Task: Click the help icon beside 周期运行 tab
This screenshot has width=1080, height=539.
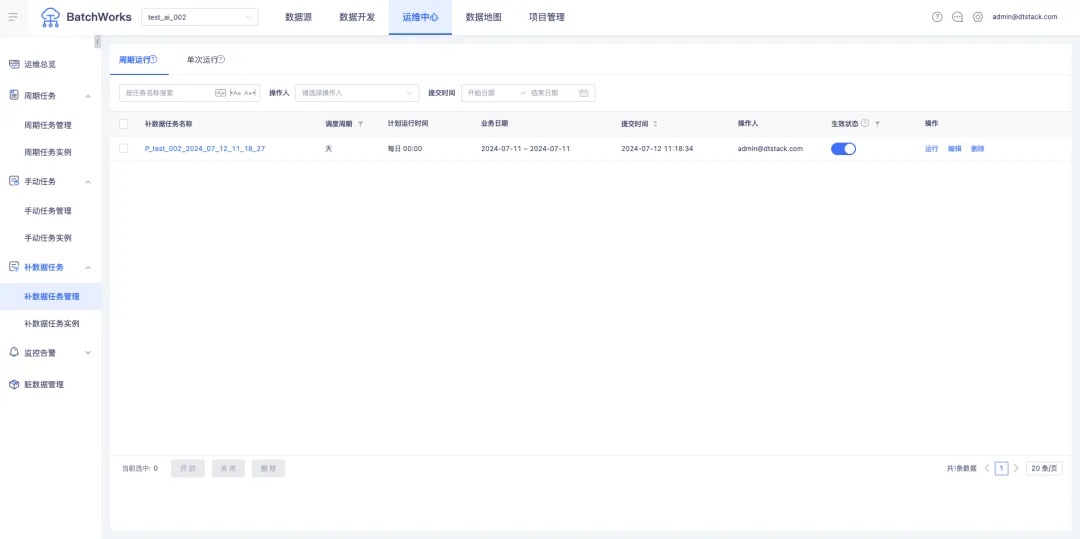Action: tap(154, 59)
